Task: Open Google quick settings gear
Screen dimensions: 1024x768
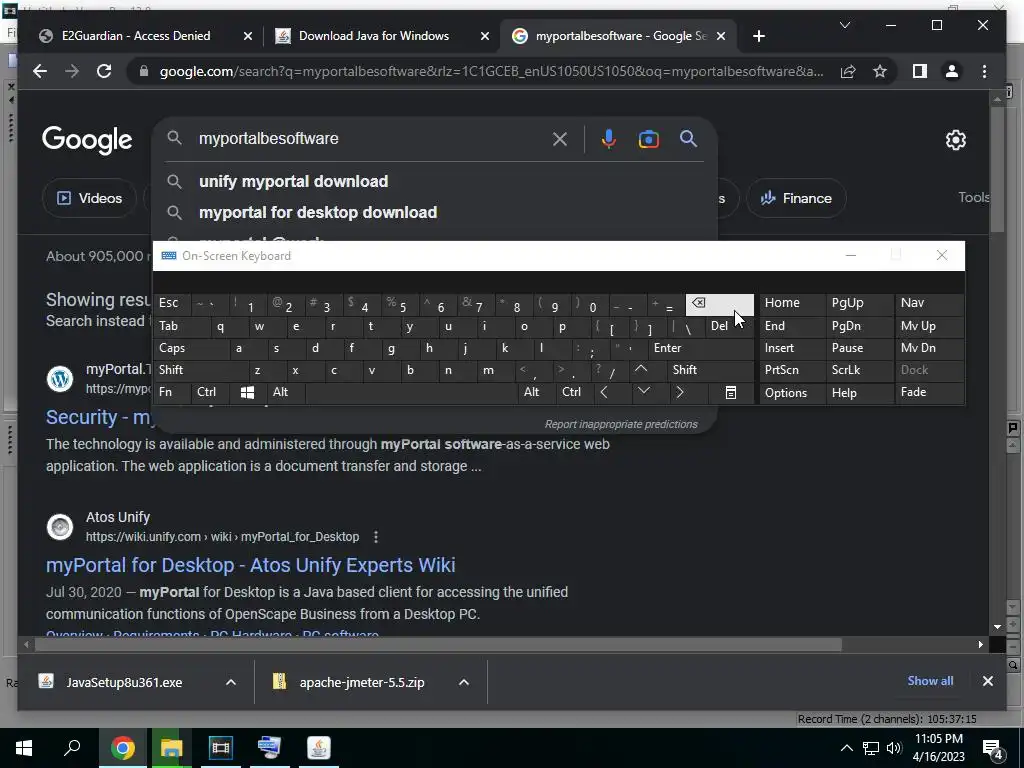Action: click(x=955, y=139)
